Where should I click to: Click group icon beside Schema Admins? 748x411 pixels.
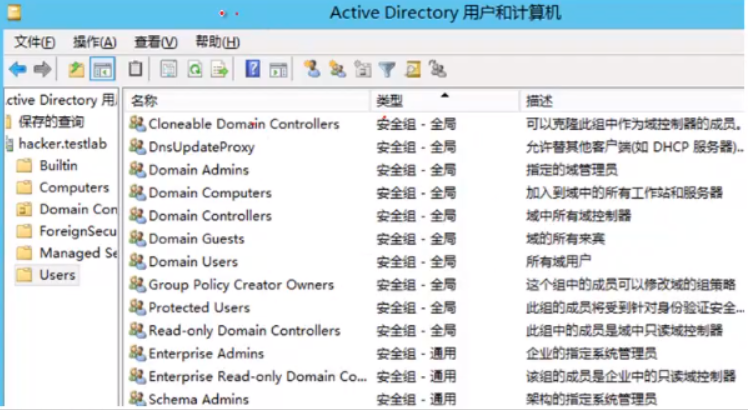tap(137, 399)
